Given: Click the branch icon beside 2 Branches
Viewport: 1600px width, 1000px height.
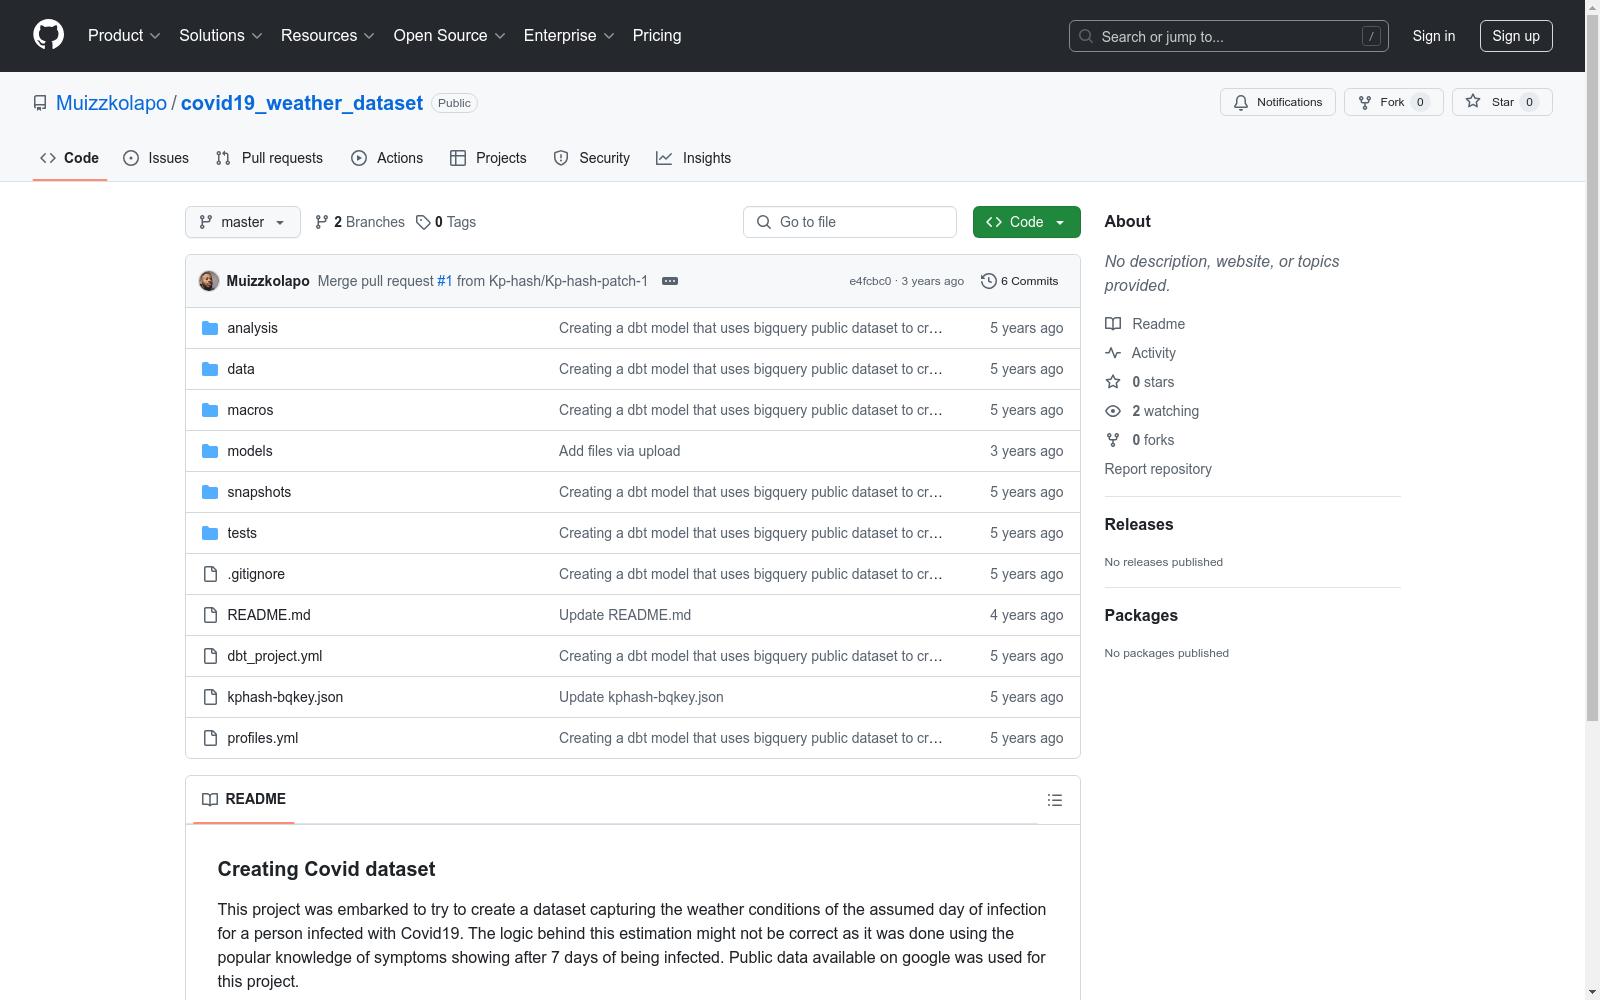Looking at the screenshot, I should point(322,222).
